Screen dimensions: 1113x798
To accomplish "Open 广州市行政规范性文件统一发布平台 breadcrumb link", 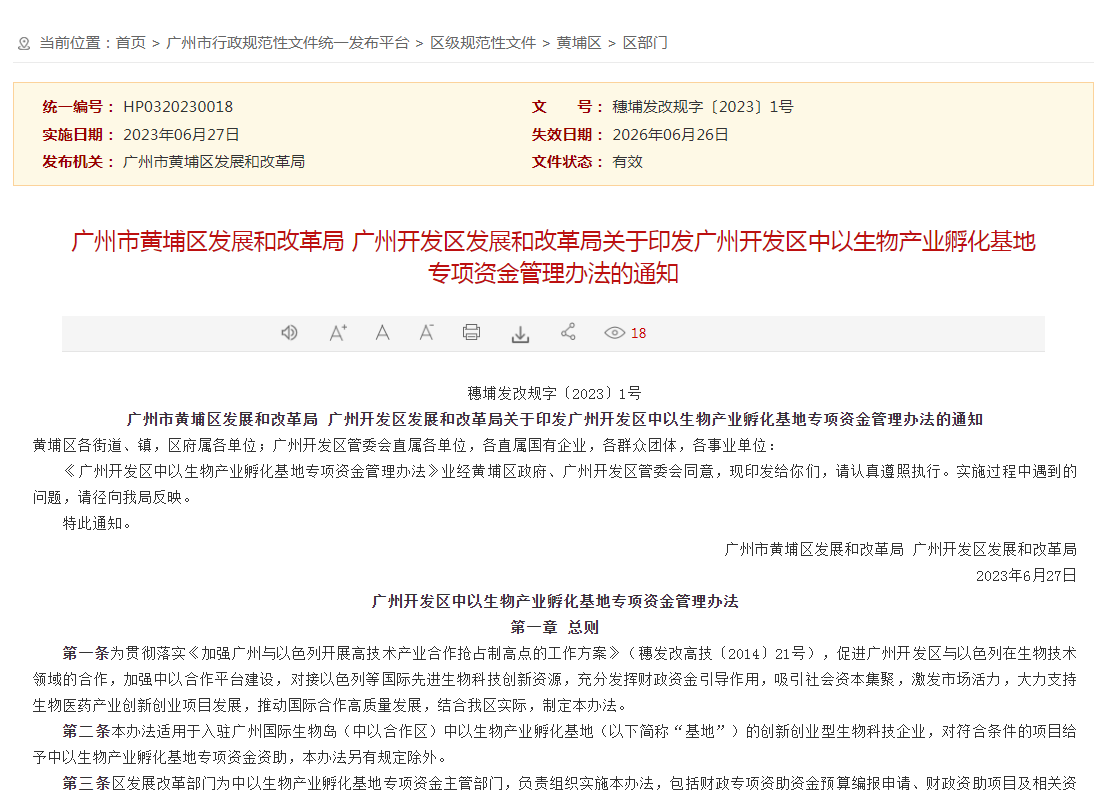I will coord(288,43).
